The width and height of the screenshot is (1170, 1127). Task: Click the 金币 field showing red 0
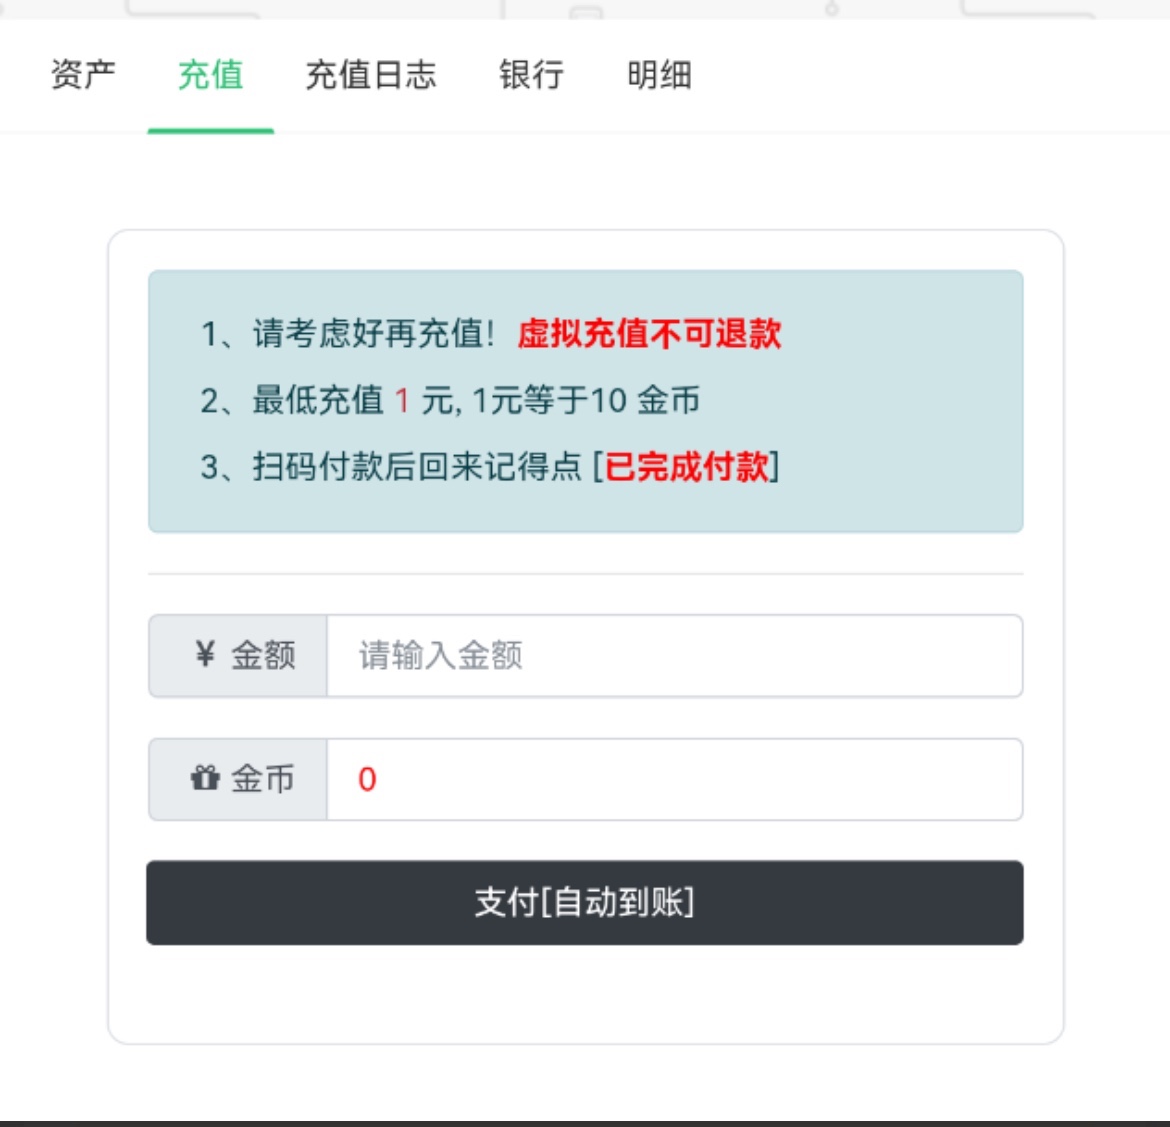pyautogui.click(x=674, y=780)
